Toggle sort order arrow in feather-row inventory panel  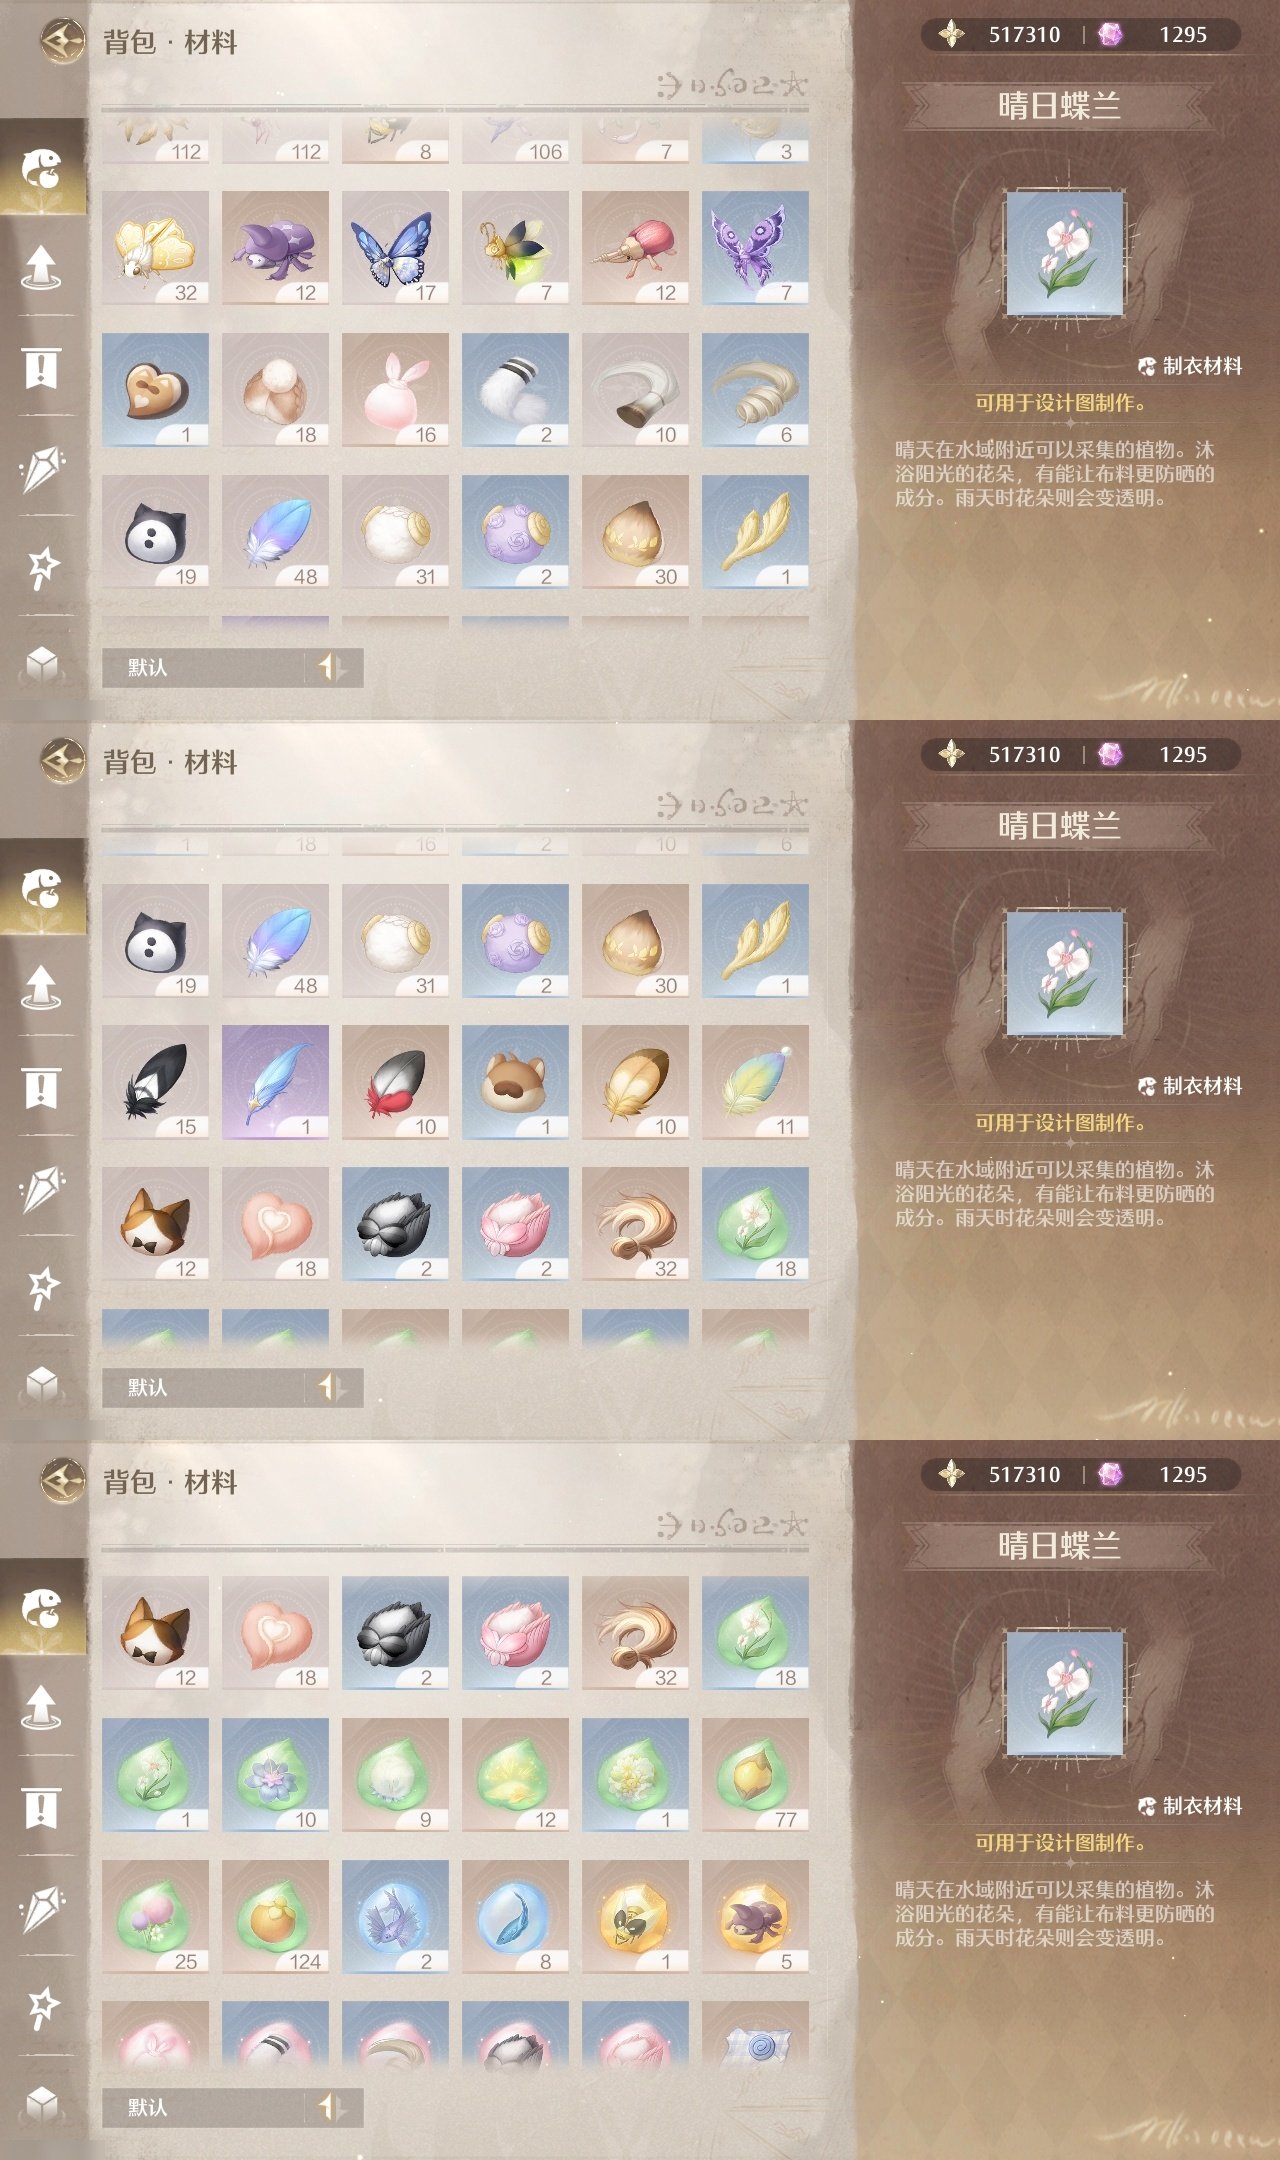[331, 1387]
